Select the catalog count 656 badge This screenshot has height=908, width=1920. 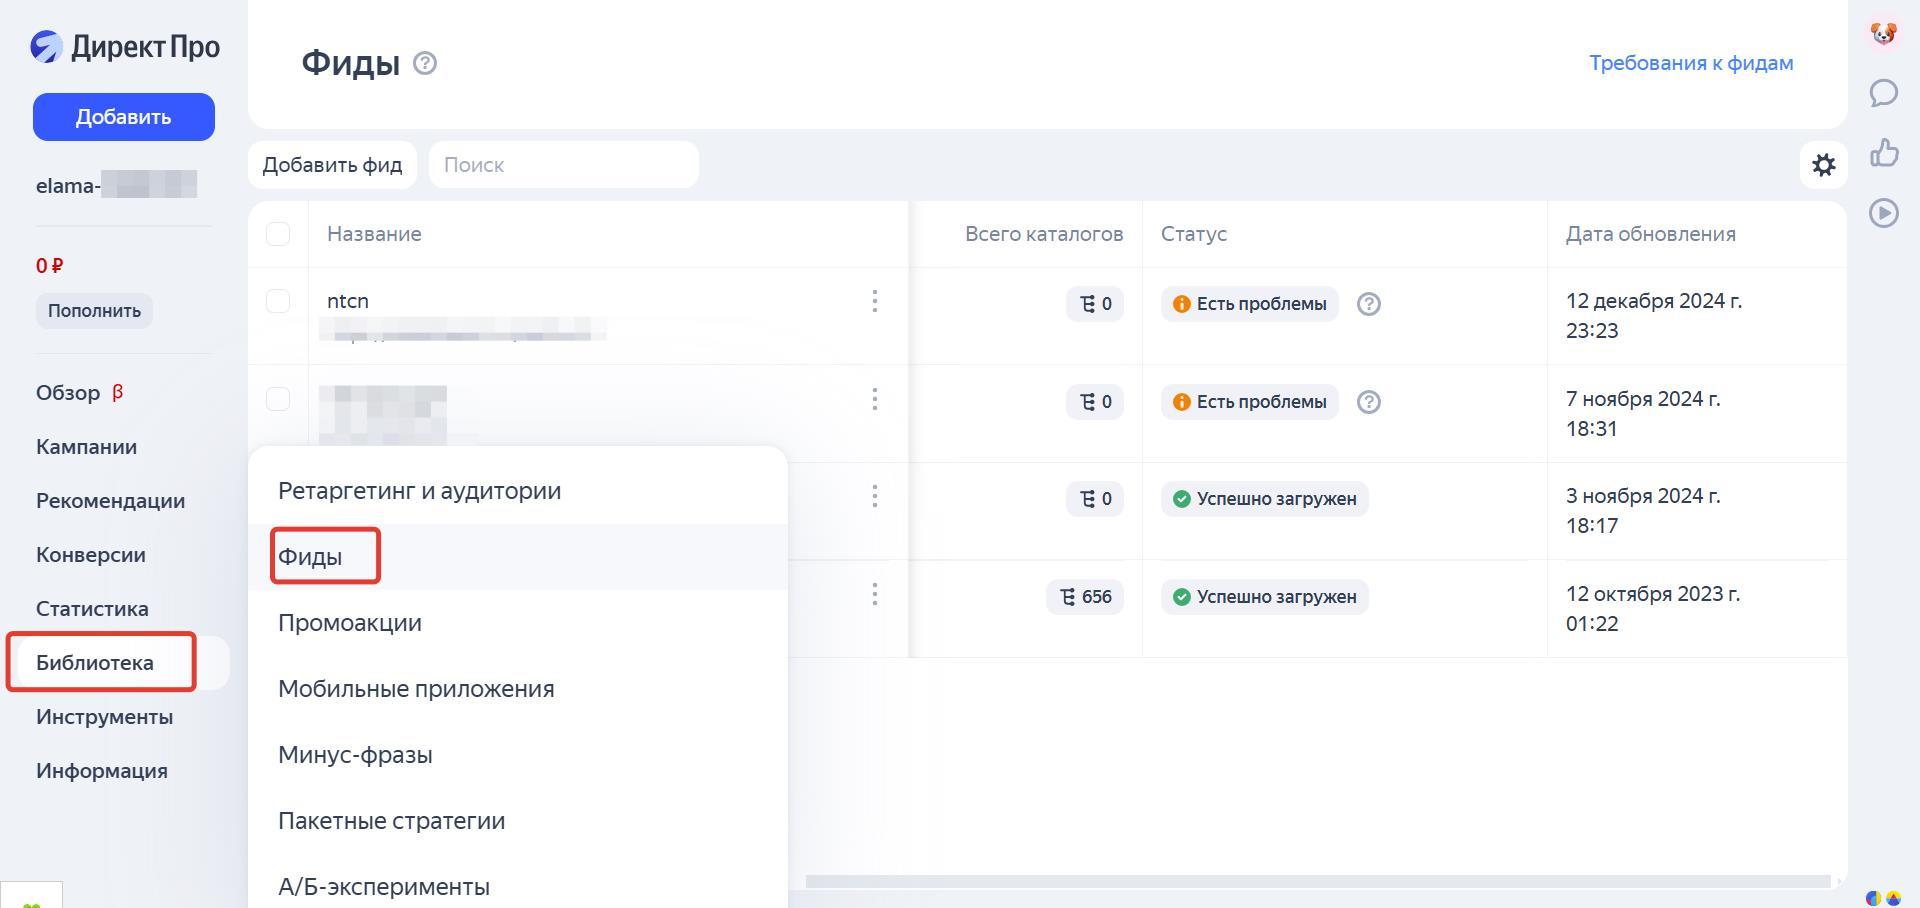click(1085, 597)
